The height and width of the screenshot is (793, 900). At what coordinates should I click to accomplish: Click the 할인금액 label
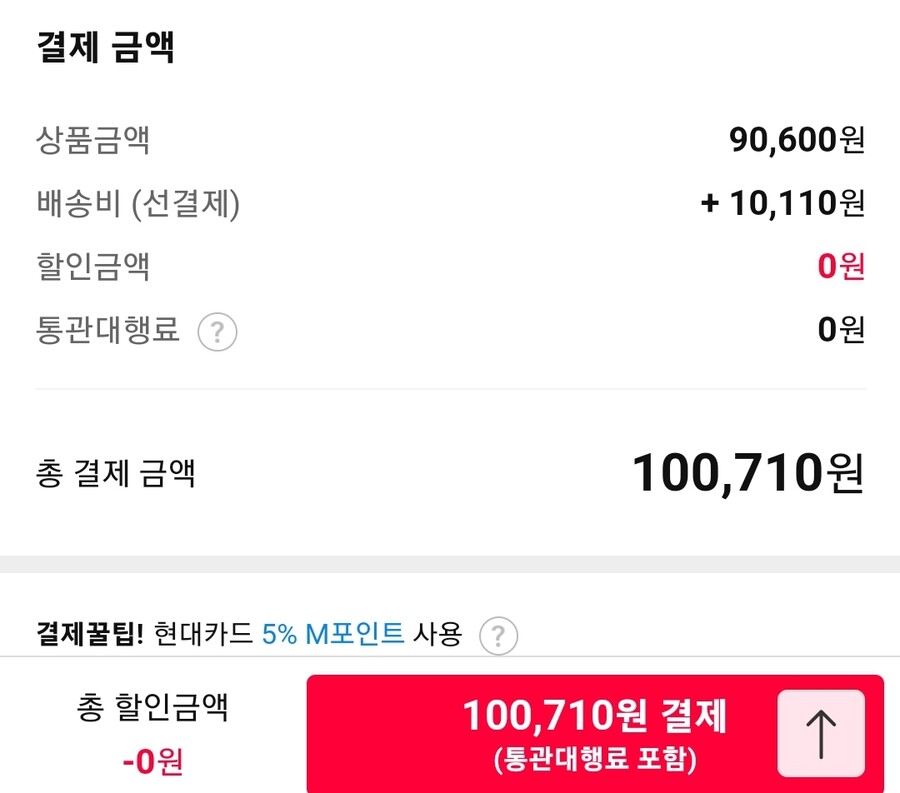point(93,267)
